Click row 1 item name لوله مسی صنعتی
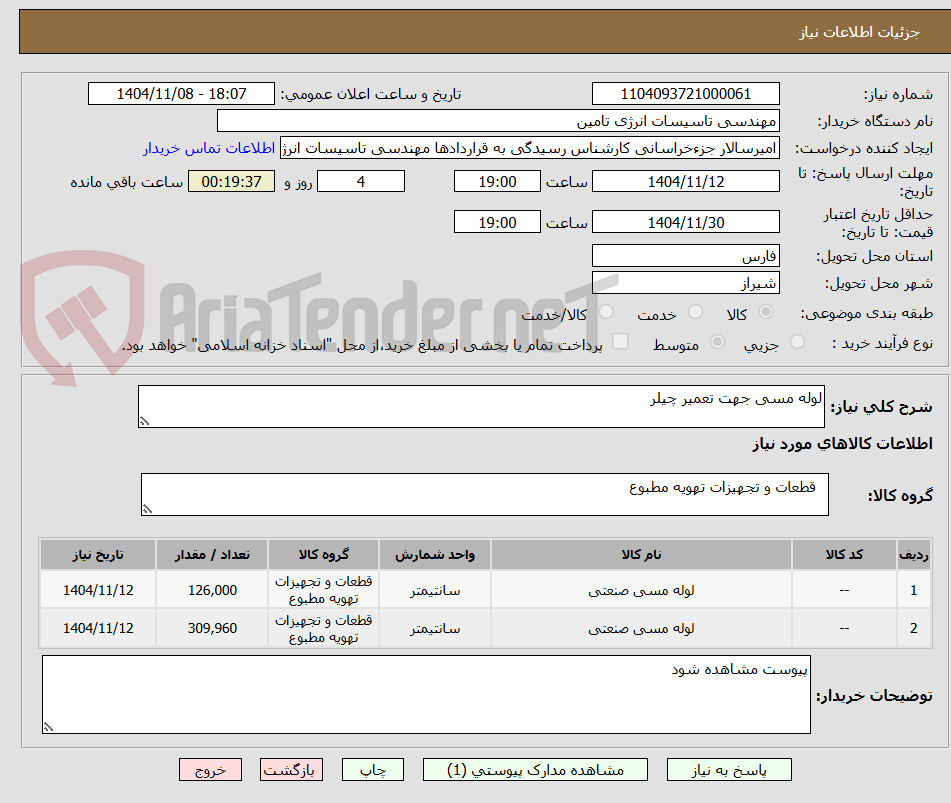The height and width of the screenshot is (803, 951). (x=641, y=590)
